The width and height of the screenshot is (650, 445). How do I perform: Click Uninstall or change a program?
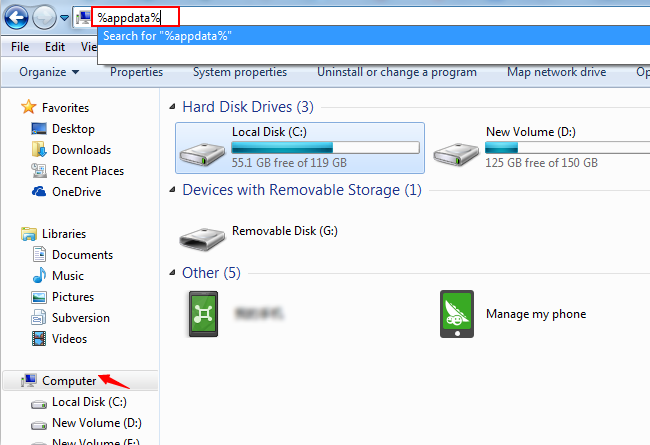pos(397,72)
